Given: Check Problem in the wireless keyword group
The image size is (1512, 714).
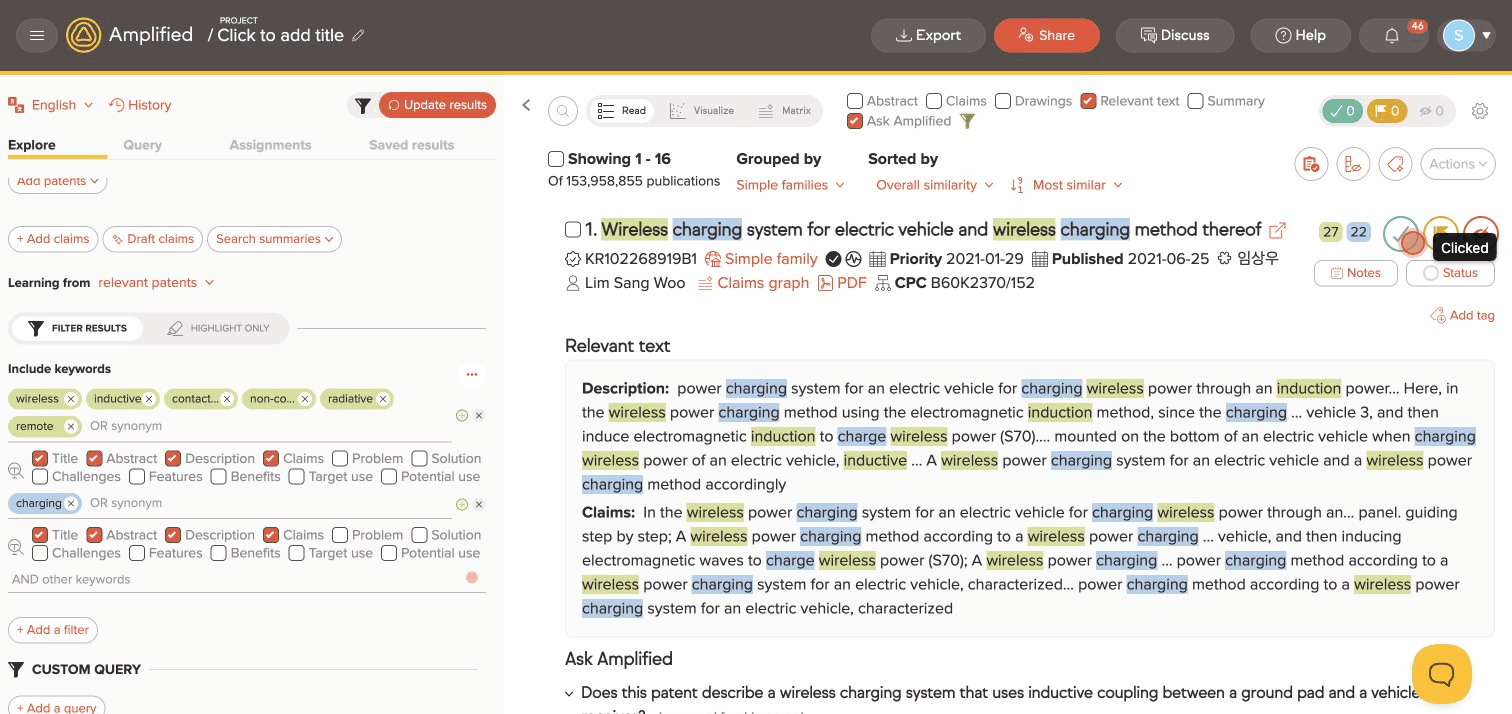Looking at the screenshot, I should click(x=340, y=458).
